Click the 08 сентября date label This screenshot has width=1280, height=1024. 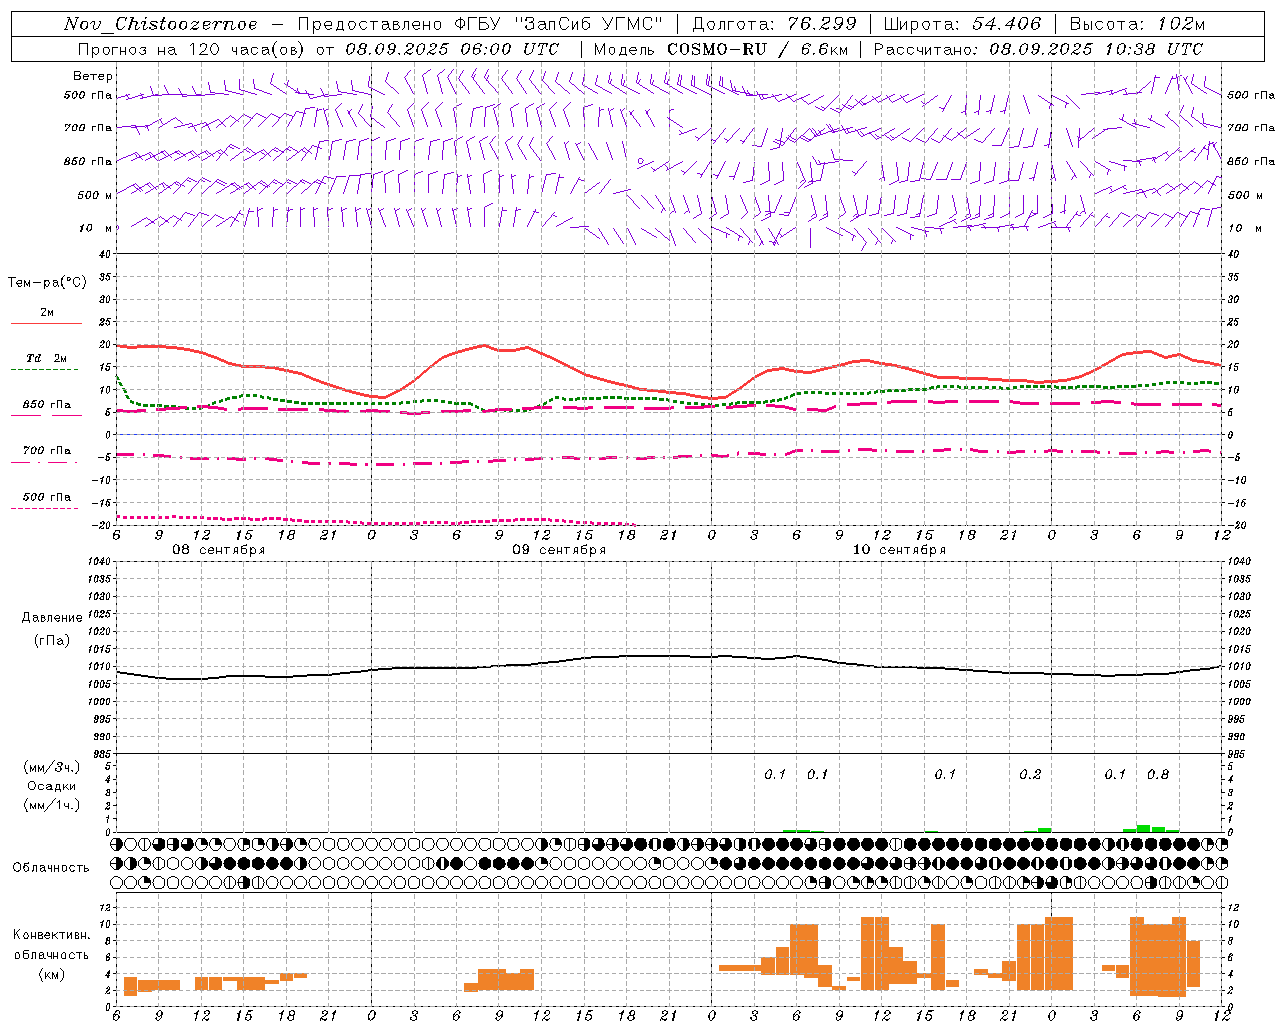(x=218, y=550)
